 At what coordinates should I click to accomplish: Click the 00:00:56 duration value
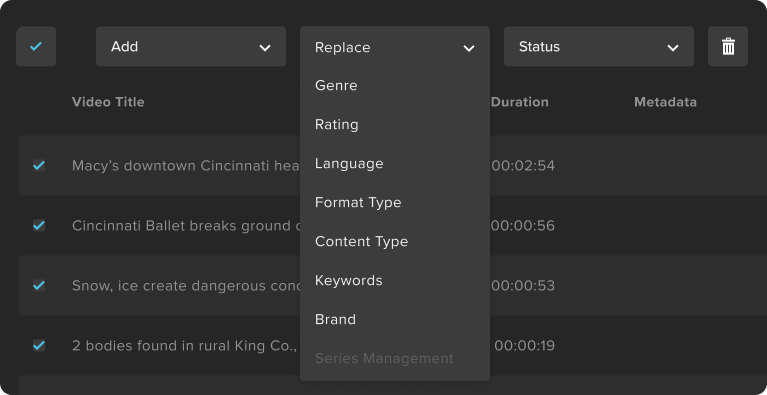pos(523,226)
